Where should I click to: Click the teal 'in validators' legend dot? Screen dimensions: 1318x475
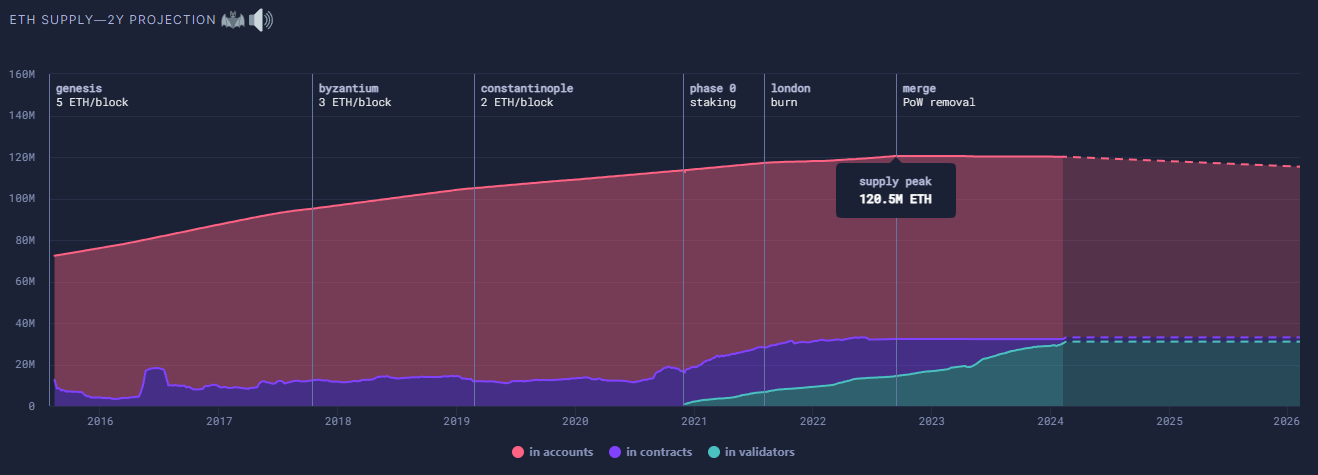click(713, 452)
